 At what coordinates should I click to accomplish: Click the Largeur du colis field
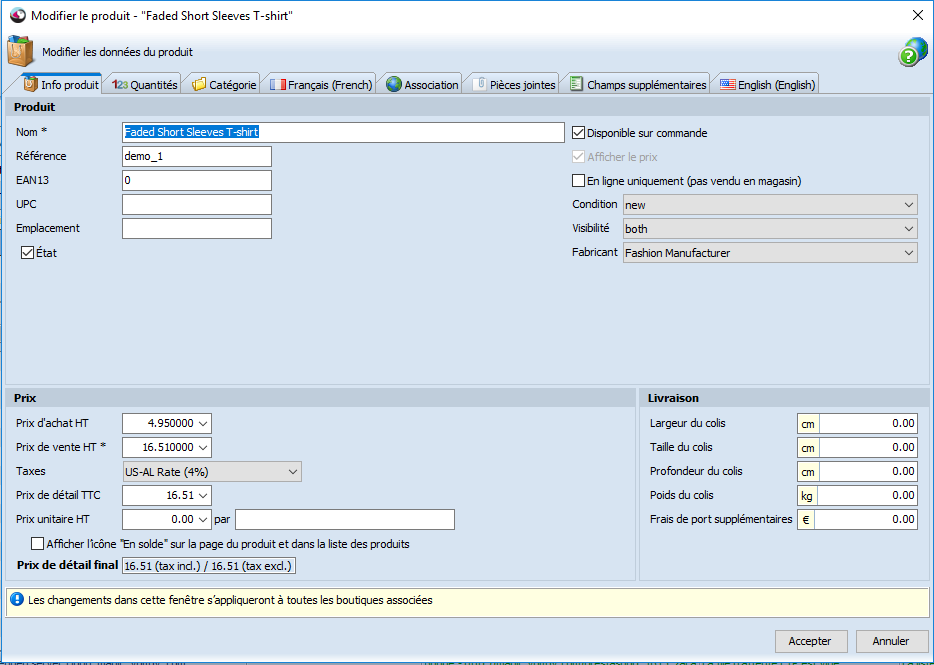[868, 424]
